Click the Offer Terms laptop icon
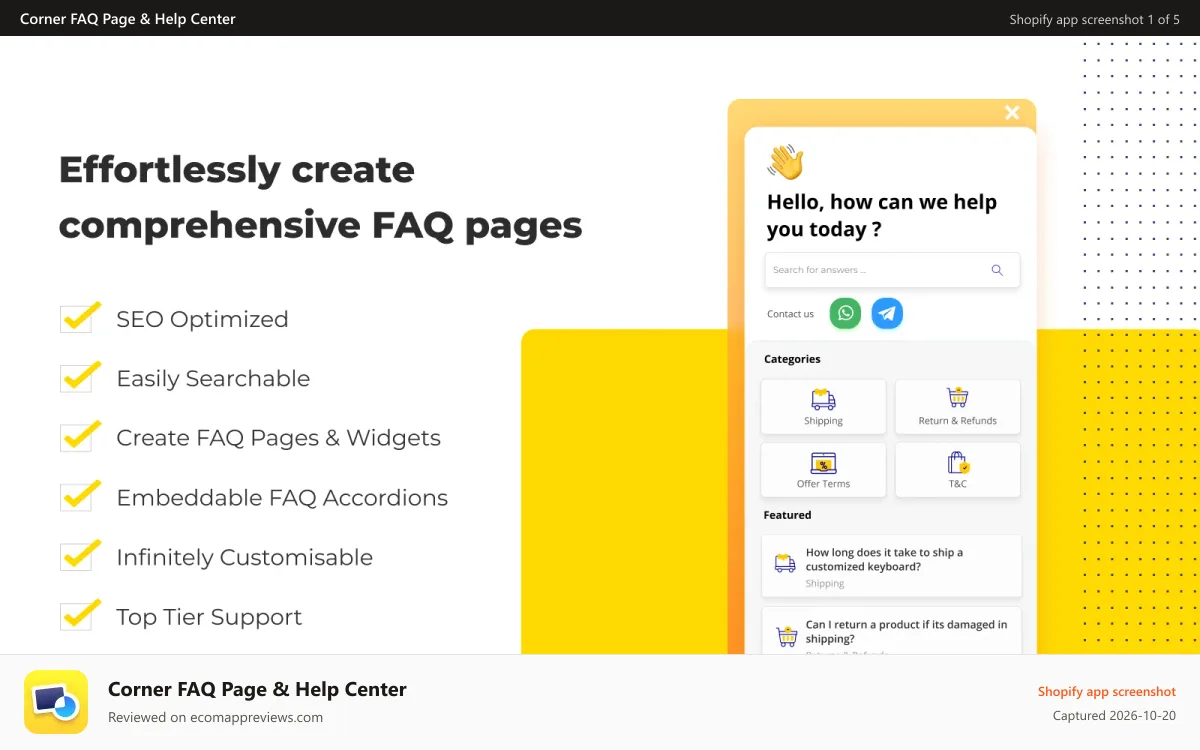Viewport: 1200px width, 750px height. pyautogui.click(x=823, y=463)
